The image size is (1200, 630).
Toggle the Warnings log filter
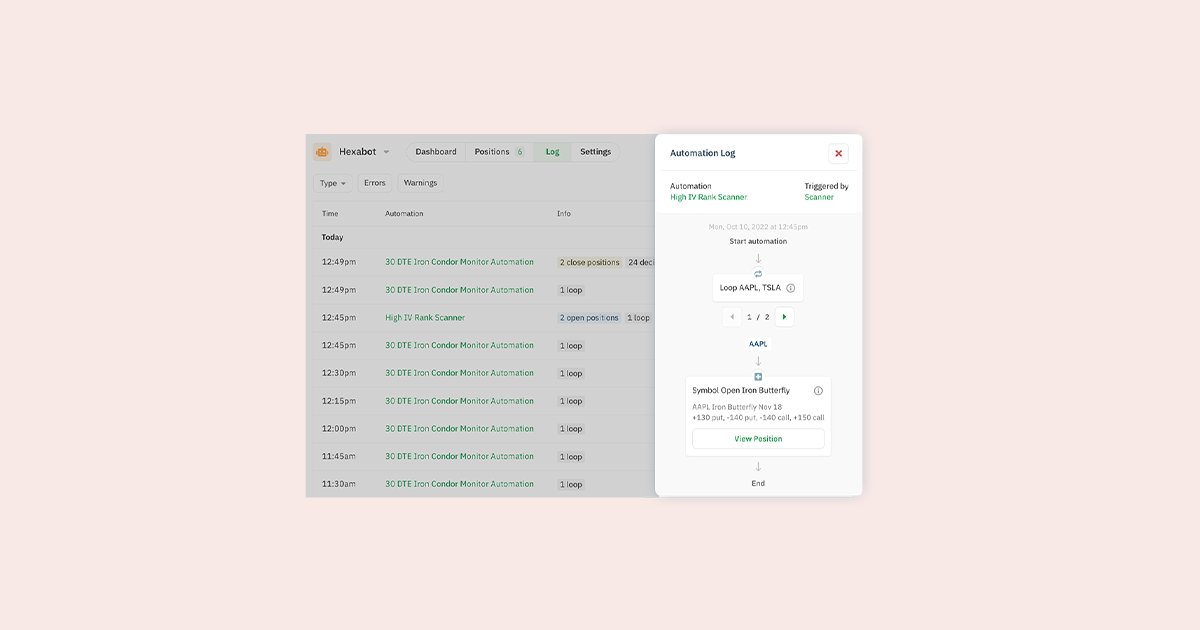point(420,183)
